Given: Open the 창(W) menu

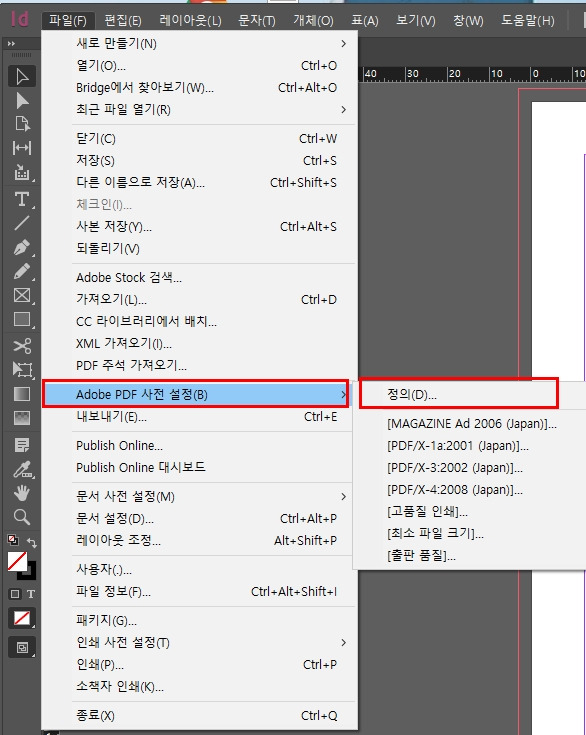Looking at the screenshot, I should pos(468,21).
